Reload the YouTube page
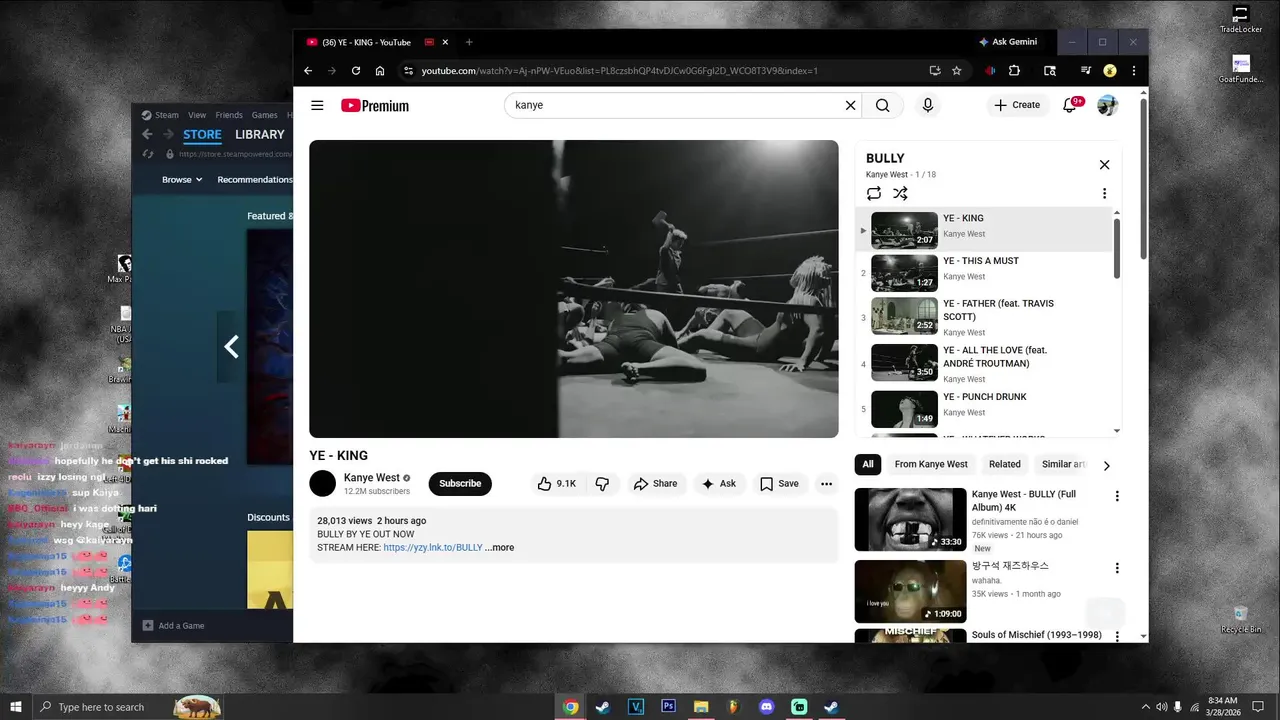Screen dimensions: 1280x720 (356, 71)
